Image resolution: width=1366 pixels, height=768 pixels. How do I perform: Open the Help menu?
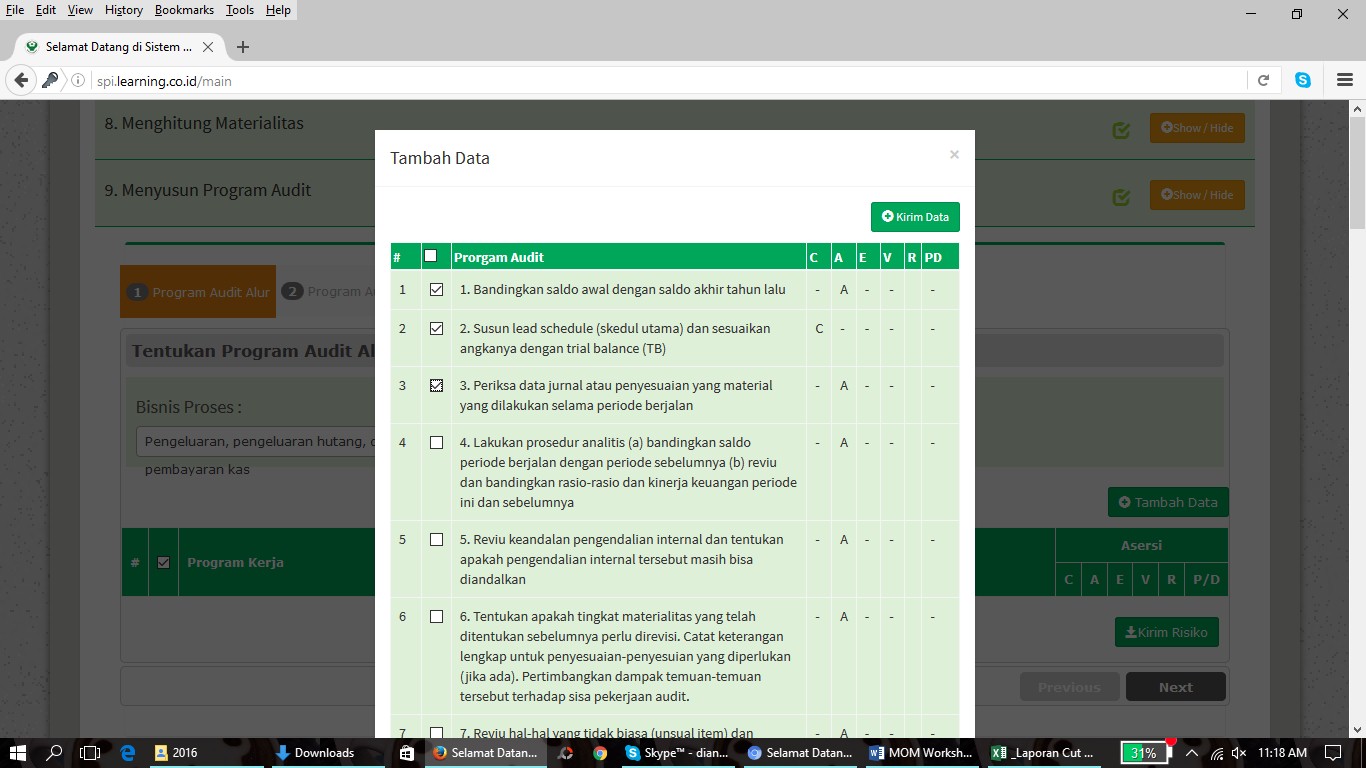pyautogui.click(x=278, y=10)
